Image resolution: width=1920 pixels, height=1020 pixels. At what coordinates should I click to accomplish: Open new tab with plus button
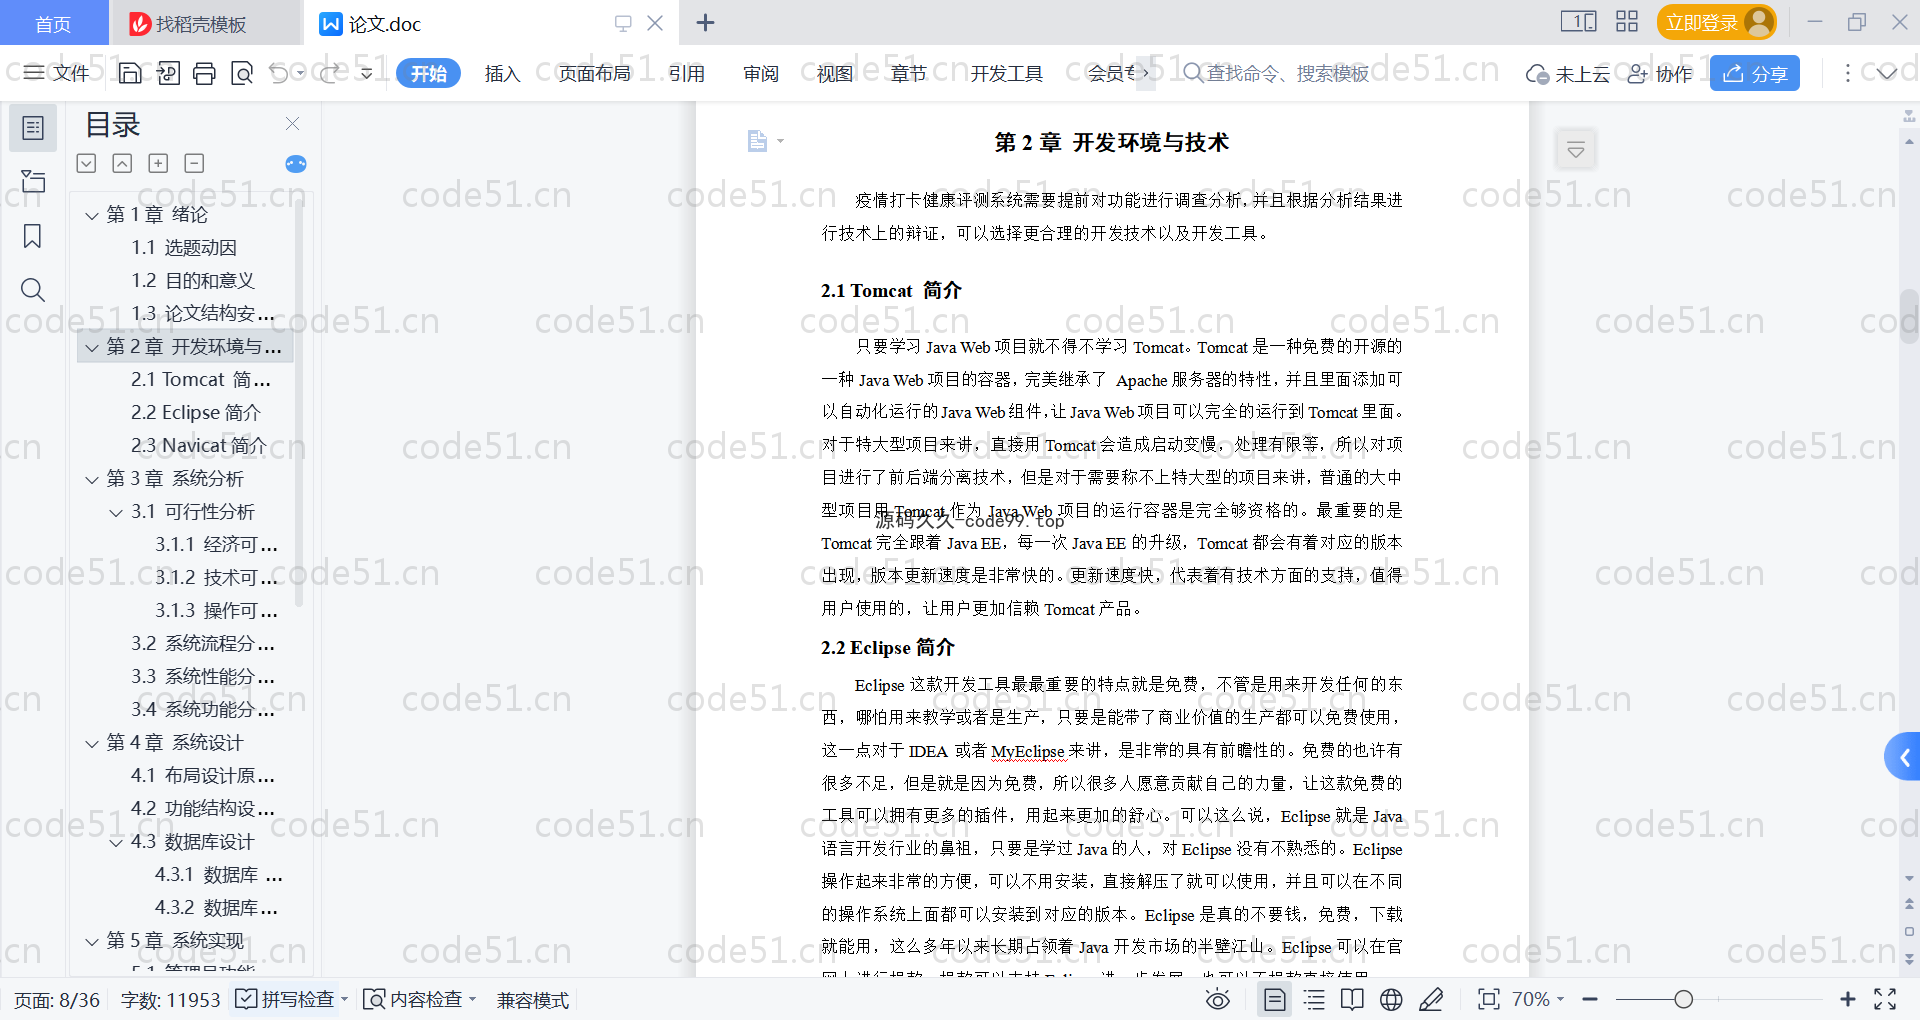point(705,22)
